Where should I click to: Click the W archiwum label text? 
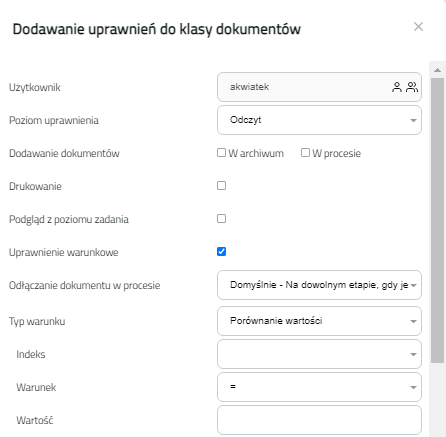(256, 153)
